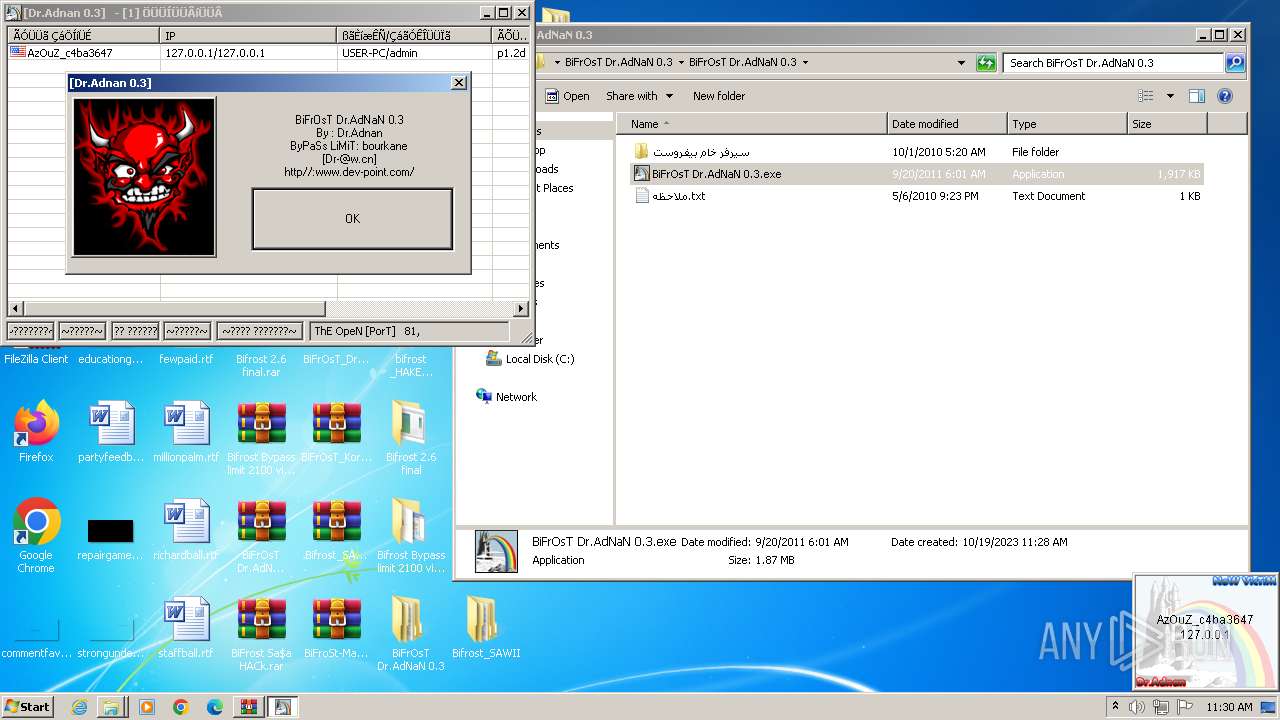Click the horizontal scrollbar in Bifrost list
The image size is (1280, 720).
174,309
